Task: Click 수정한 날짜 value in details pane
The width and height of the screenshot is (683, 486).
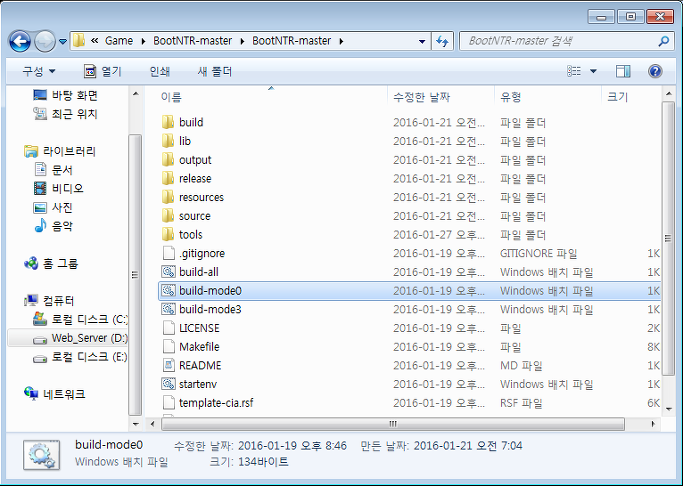Action: (x=292, y=446)
